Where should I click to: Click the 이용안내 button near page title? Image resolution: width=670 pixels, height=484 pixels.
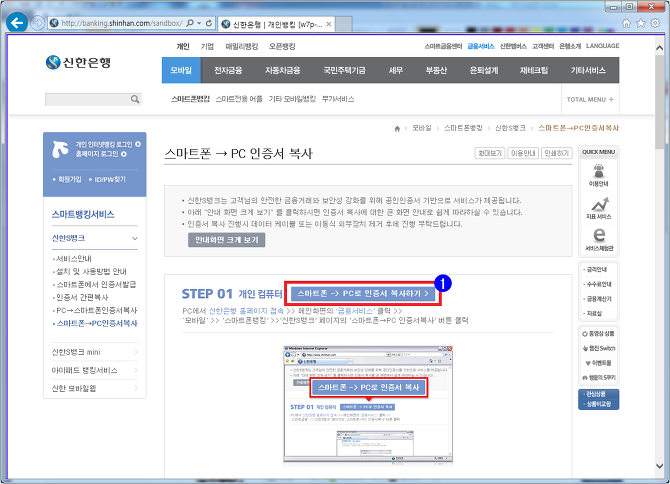pyautogui.click(x=523, y=153)
